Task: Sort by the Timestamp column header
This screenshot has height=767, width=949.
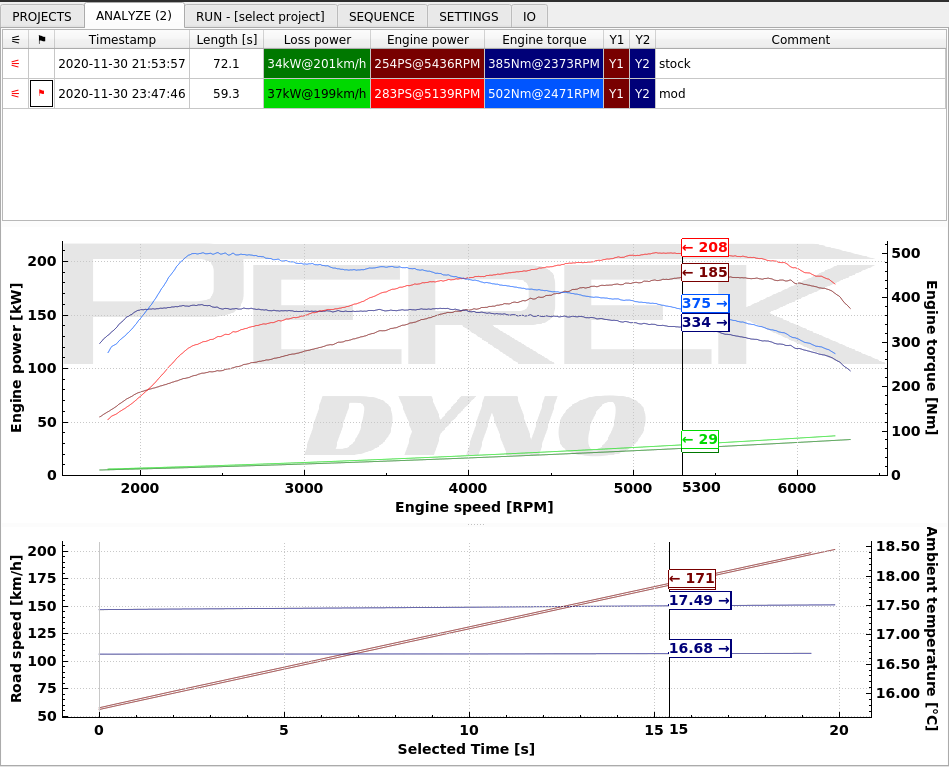Action: 122,39
